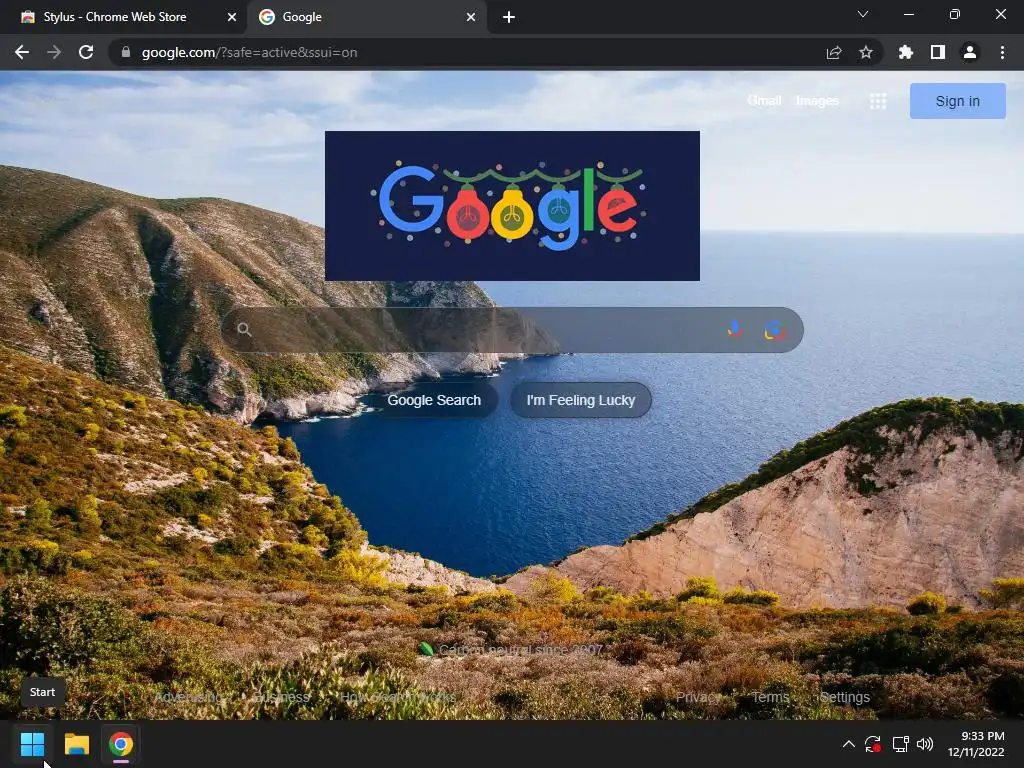Click the address bar URL
Image resolution: width=1024 pixels, height=768 pixels.
pos(249,52)
